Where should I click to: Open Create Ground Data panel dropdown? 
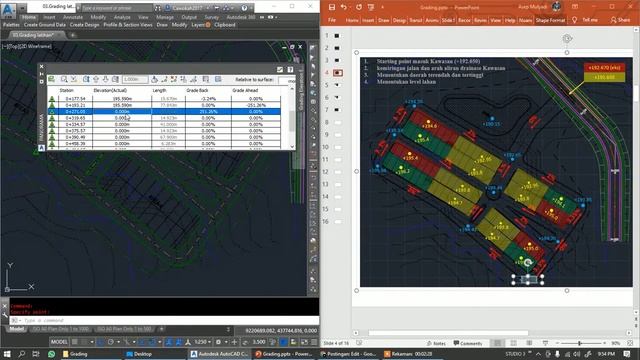(x=45, y=25)
